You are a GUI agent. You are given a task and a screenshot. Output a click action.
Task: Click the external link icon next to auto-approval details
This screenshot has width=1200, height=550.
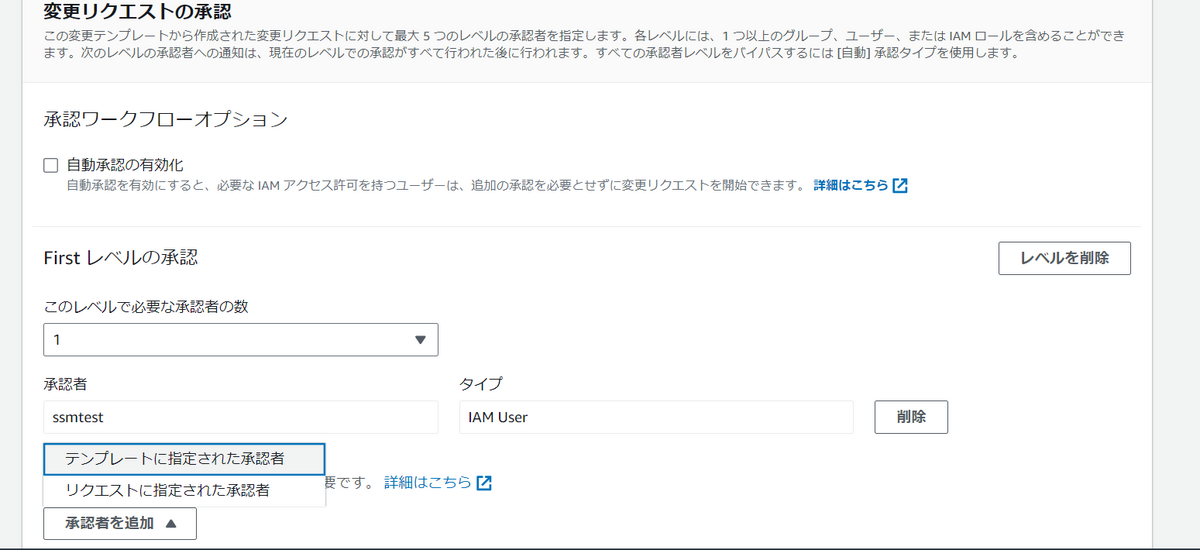point(900,185)
